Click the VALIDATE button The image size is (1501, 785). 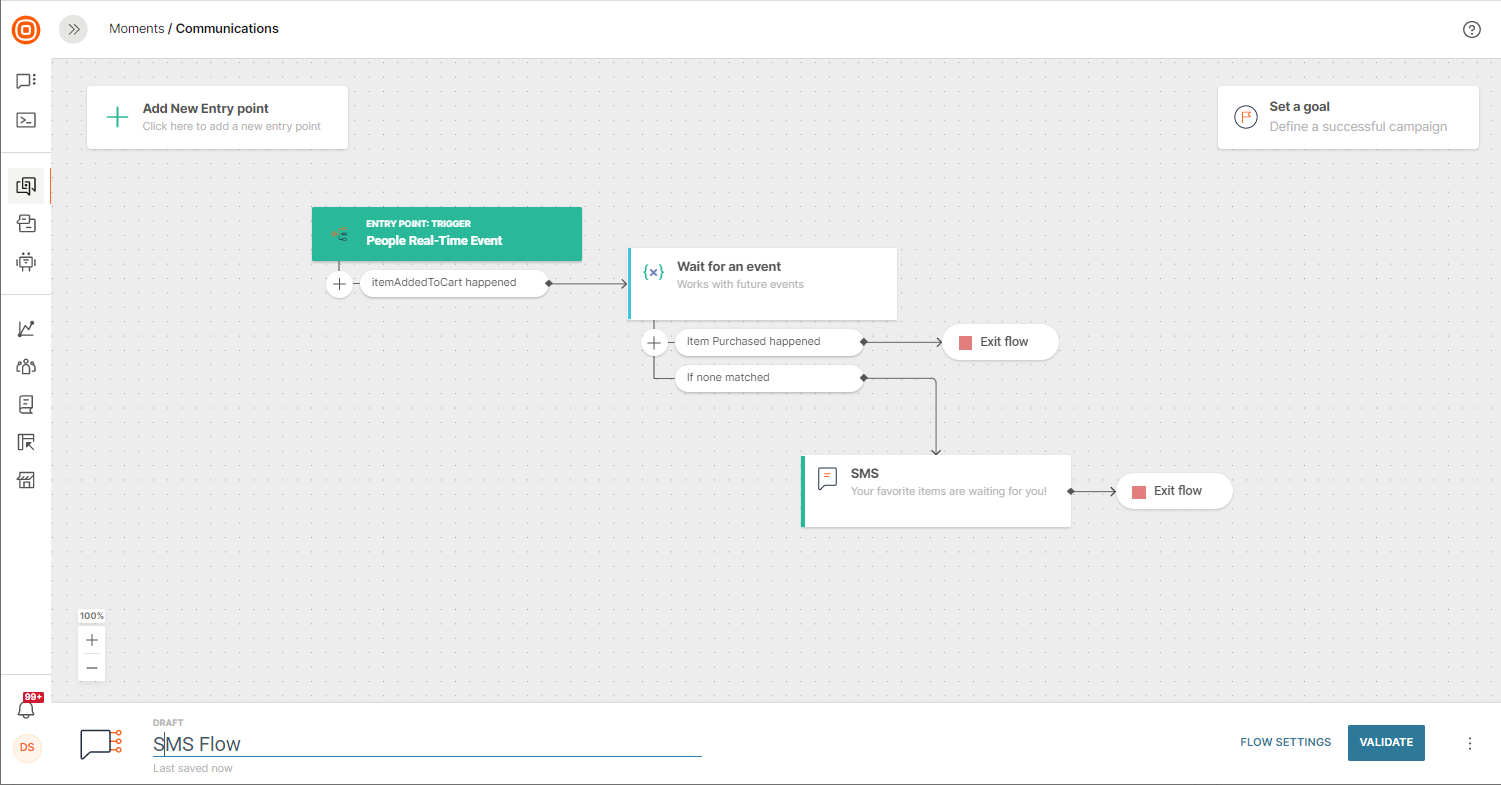[x=1385, y=742]
